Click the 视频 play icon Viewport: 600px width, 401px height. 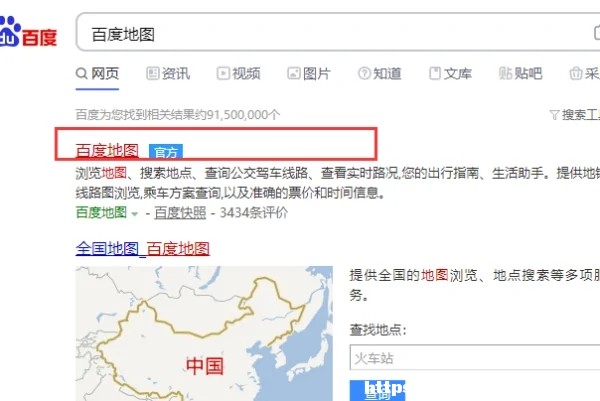[x=223, y=73]
